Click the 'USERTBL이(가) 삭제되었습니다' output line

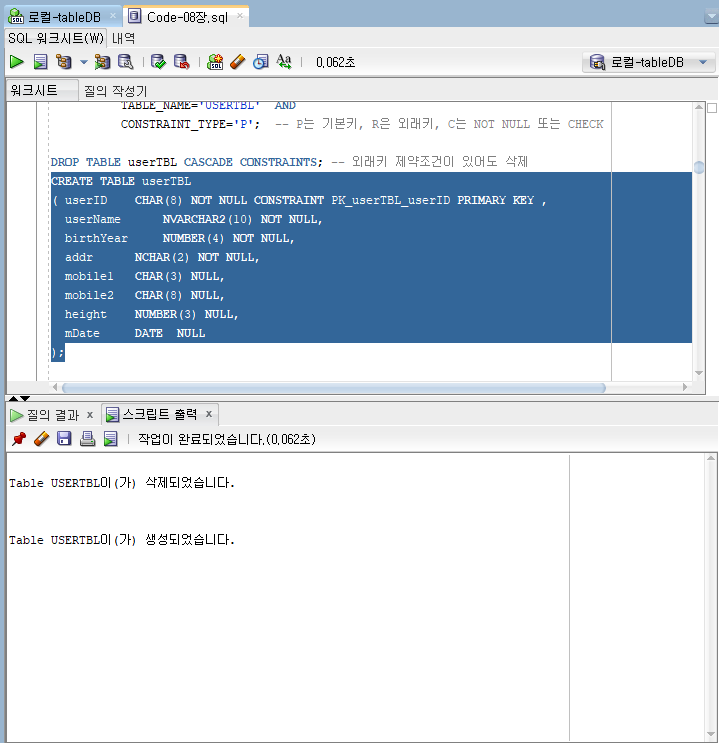click(x=122, y=483)
